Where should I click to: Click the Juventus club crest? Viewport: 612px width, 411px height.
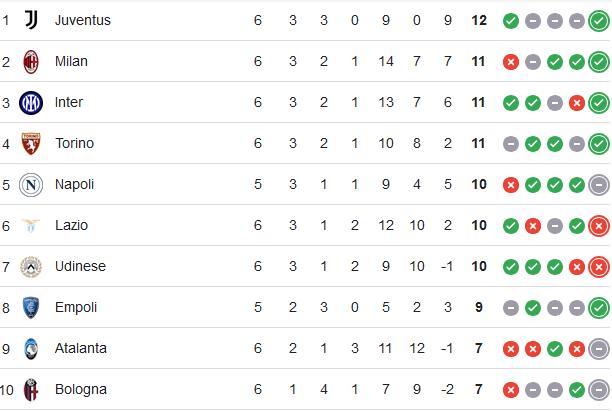point(31,20)
